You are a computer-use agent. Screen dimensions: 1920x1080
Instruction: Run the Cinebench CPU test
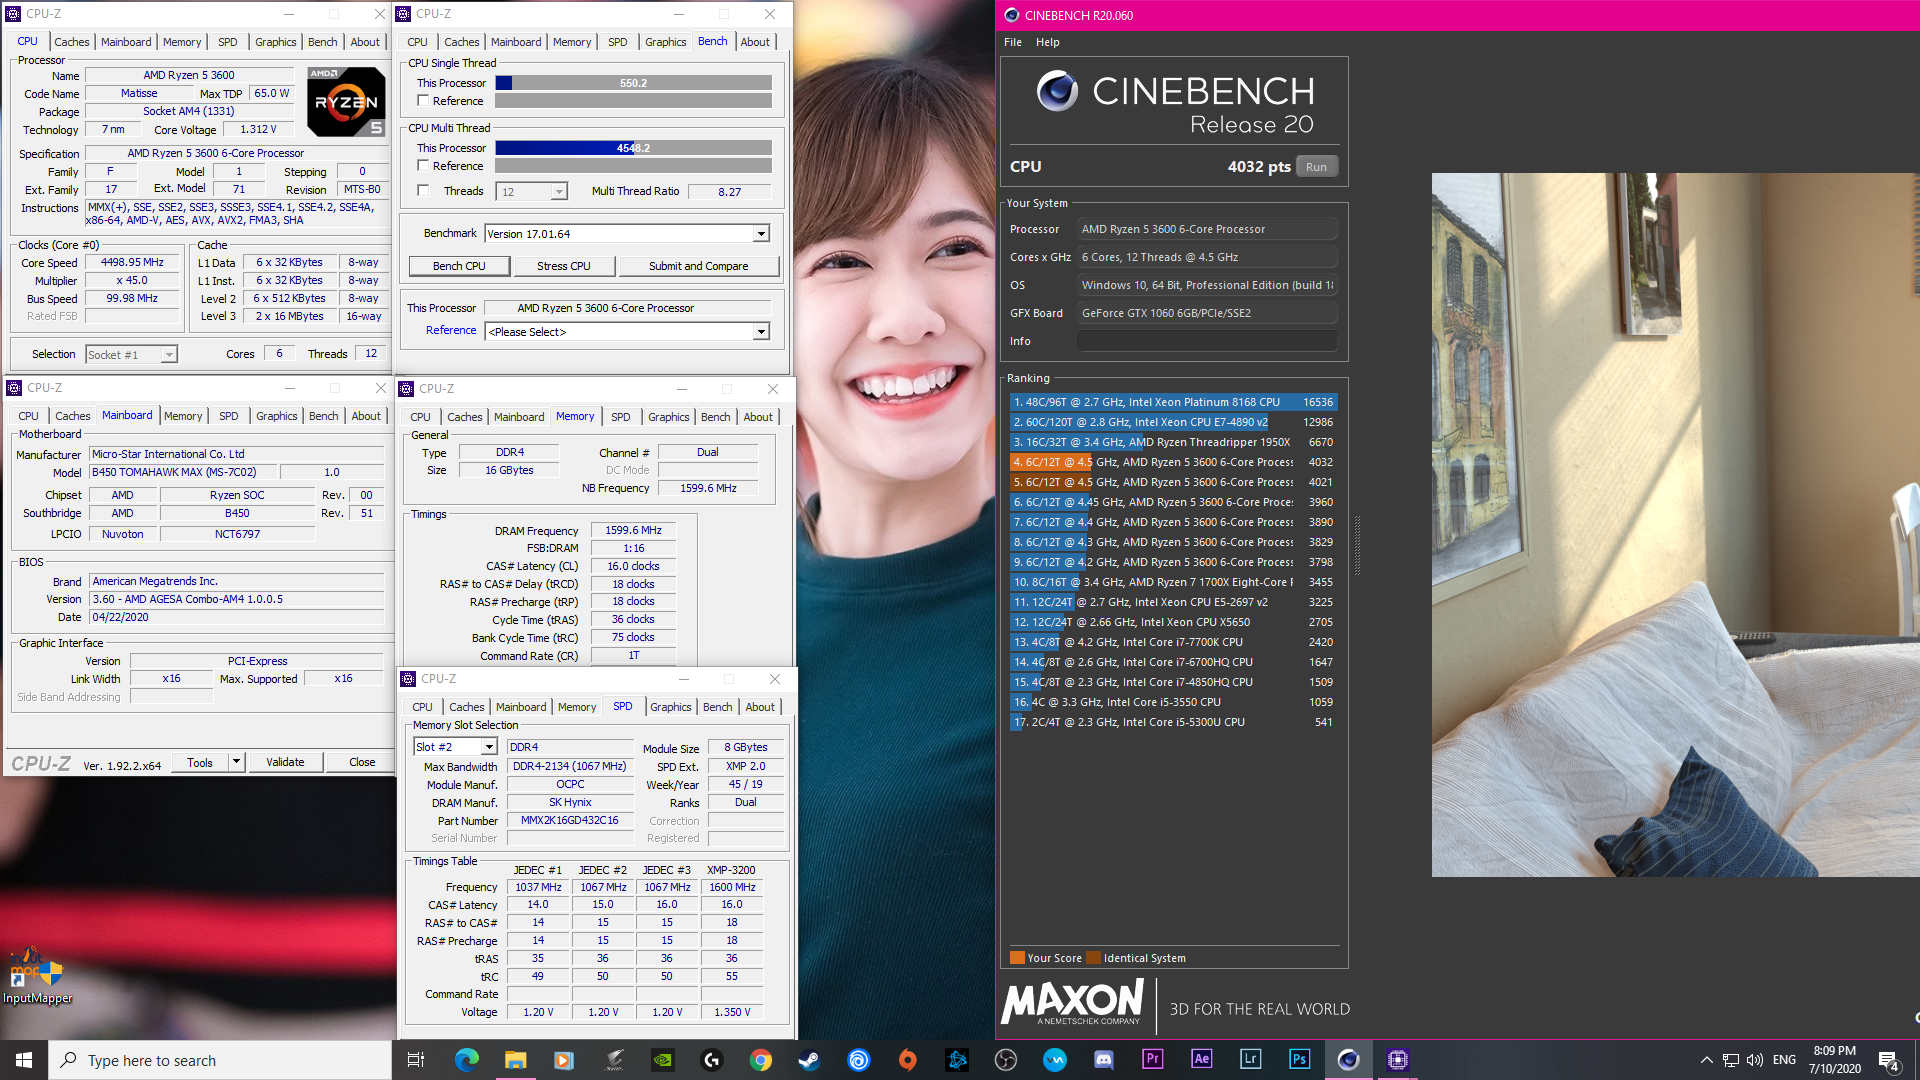1316,167
